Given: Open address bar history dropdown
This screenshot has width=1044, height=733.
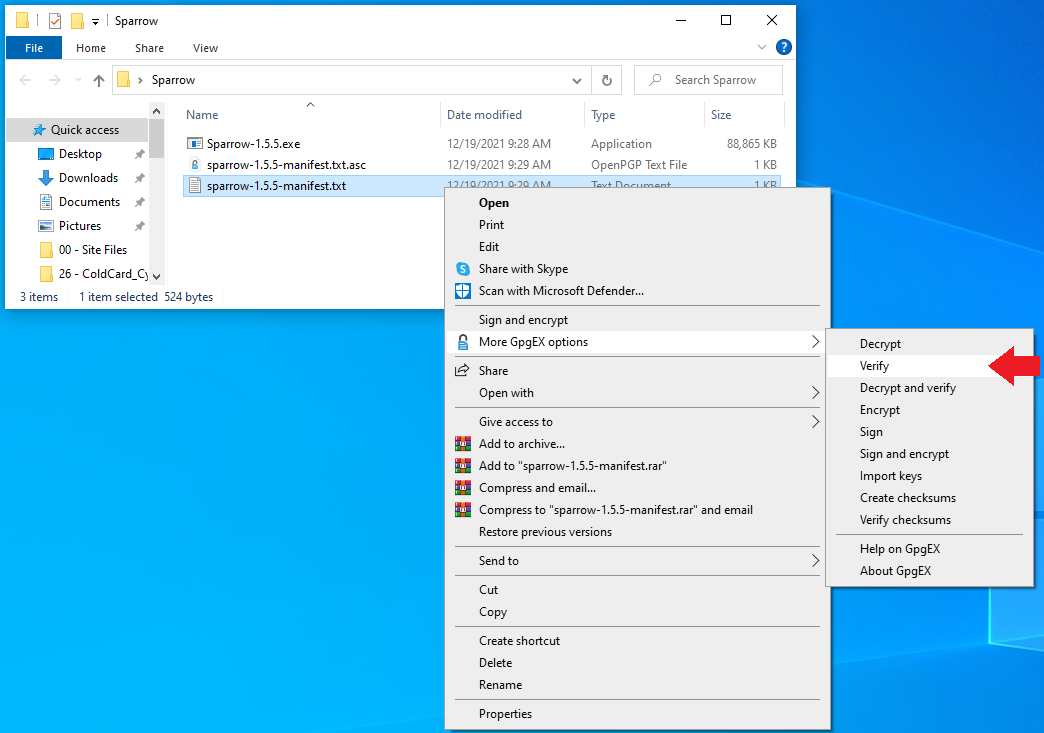Looking at the screenshot, I should (577, 81).
